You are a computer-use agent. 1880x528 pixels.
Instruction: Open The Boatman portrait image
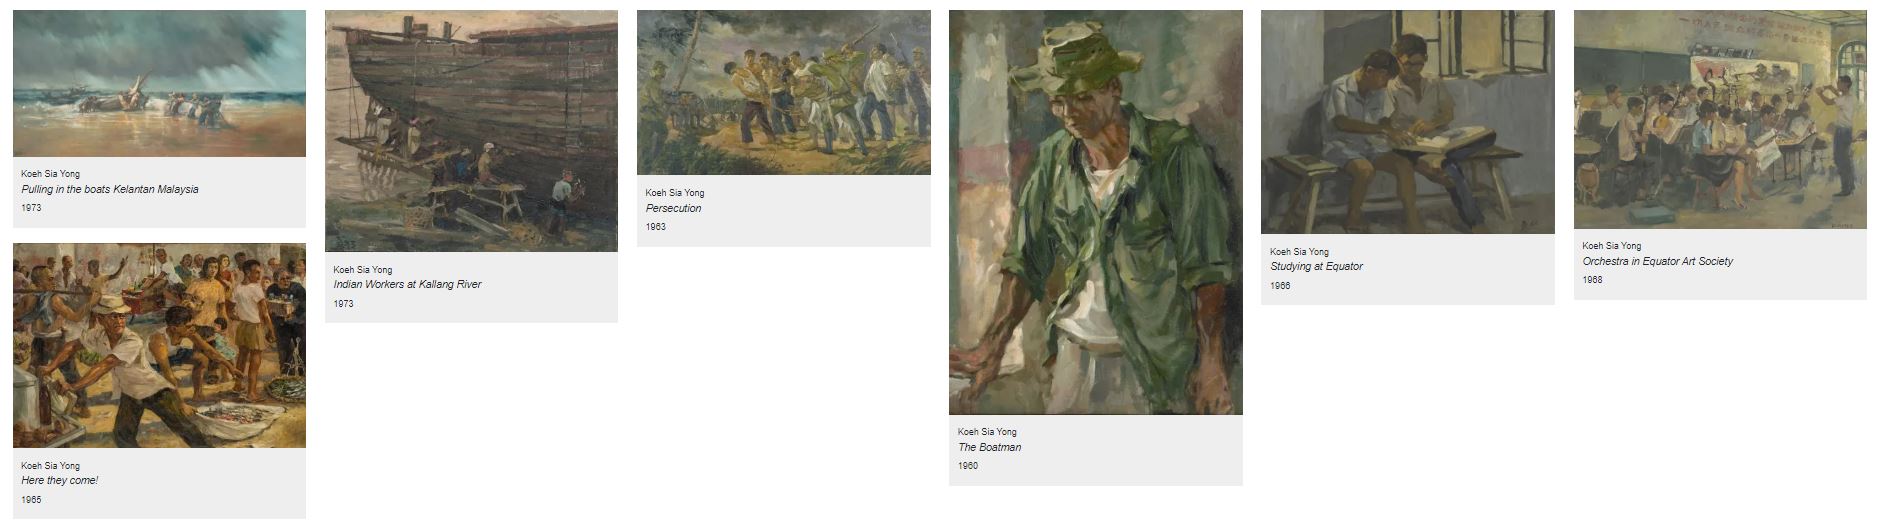point(1096,213)
